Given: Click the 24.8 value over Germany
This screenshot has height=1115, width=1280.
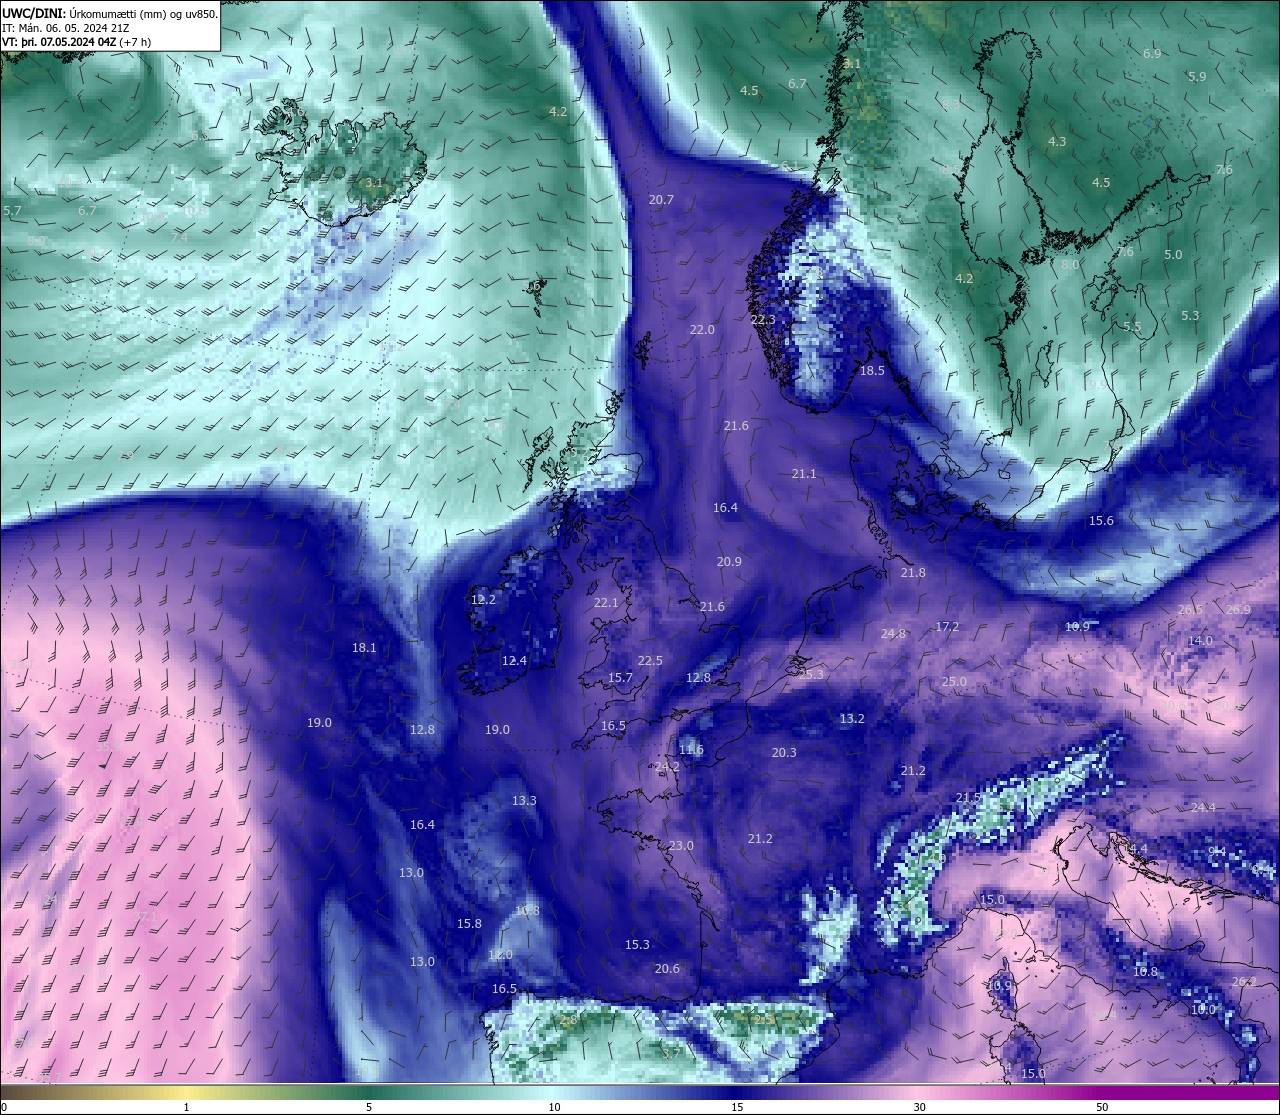Looking at the screenshot, I should point(893,634).
